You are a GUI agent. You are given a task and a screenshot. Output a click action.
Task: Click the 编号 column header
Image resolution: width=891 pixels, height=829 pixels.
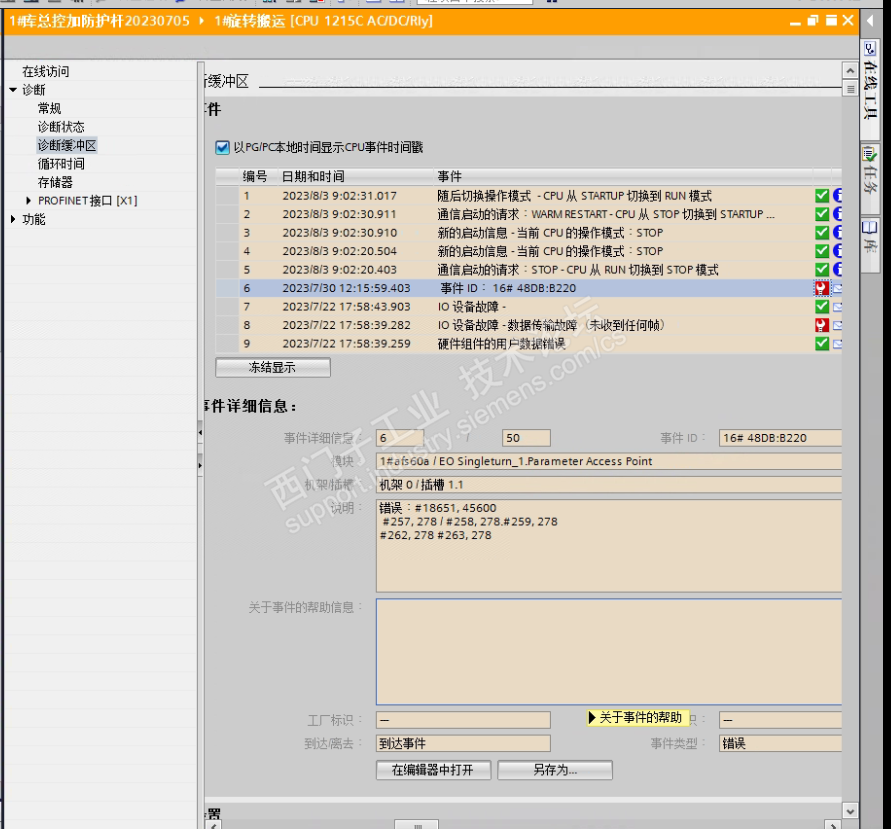(258, 176)
